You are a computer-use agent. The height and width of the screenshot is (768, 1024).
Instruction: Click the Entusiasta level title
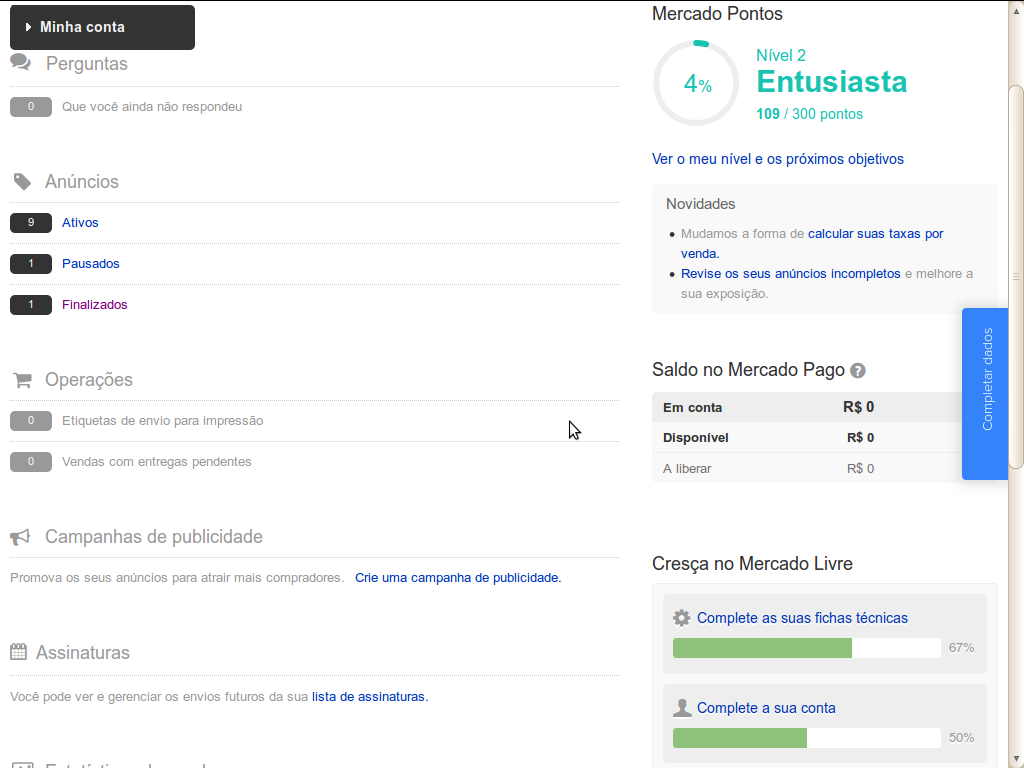(831, 82)
